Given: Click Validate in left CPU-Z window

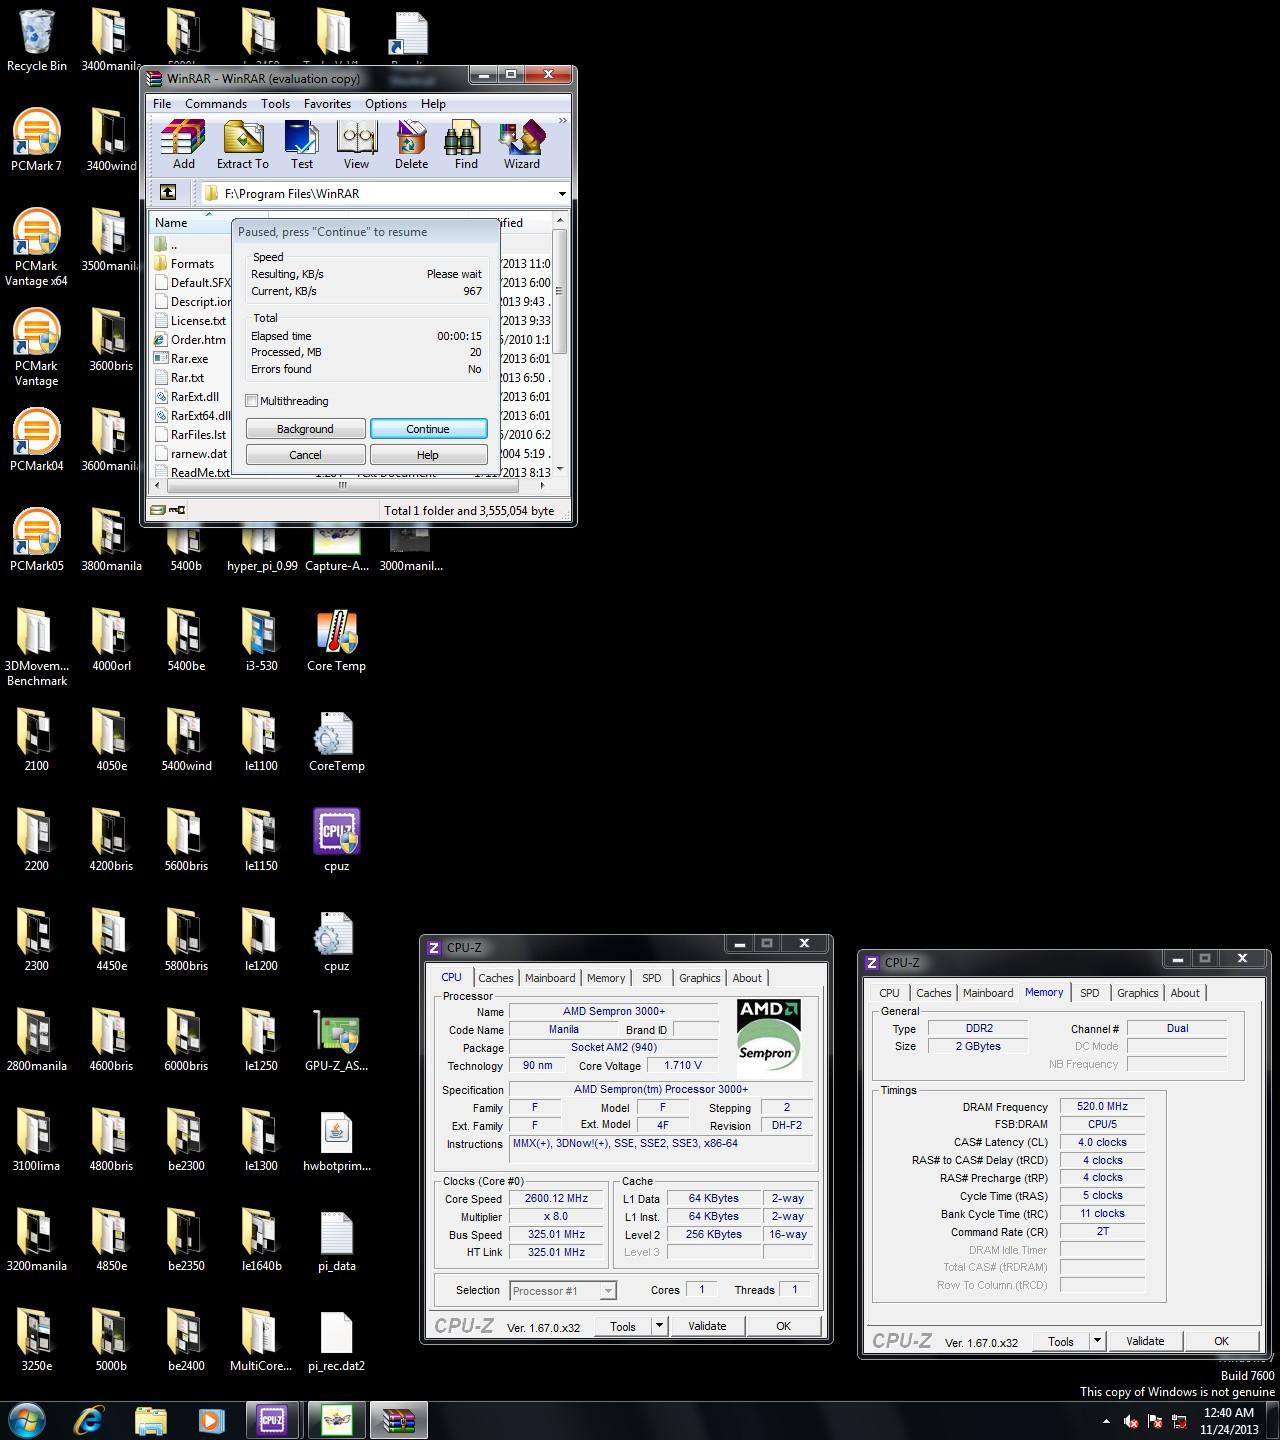Looking at the screenshot, I should (707, 1326).
